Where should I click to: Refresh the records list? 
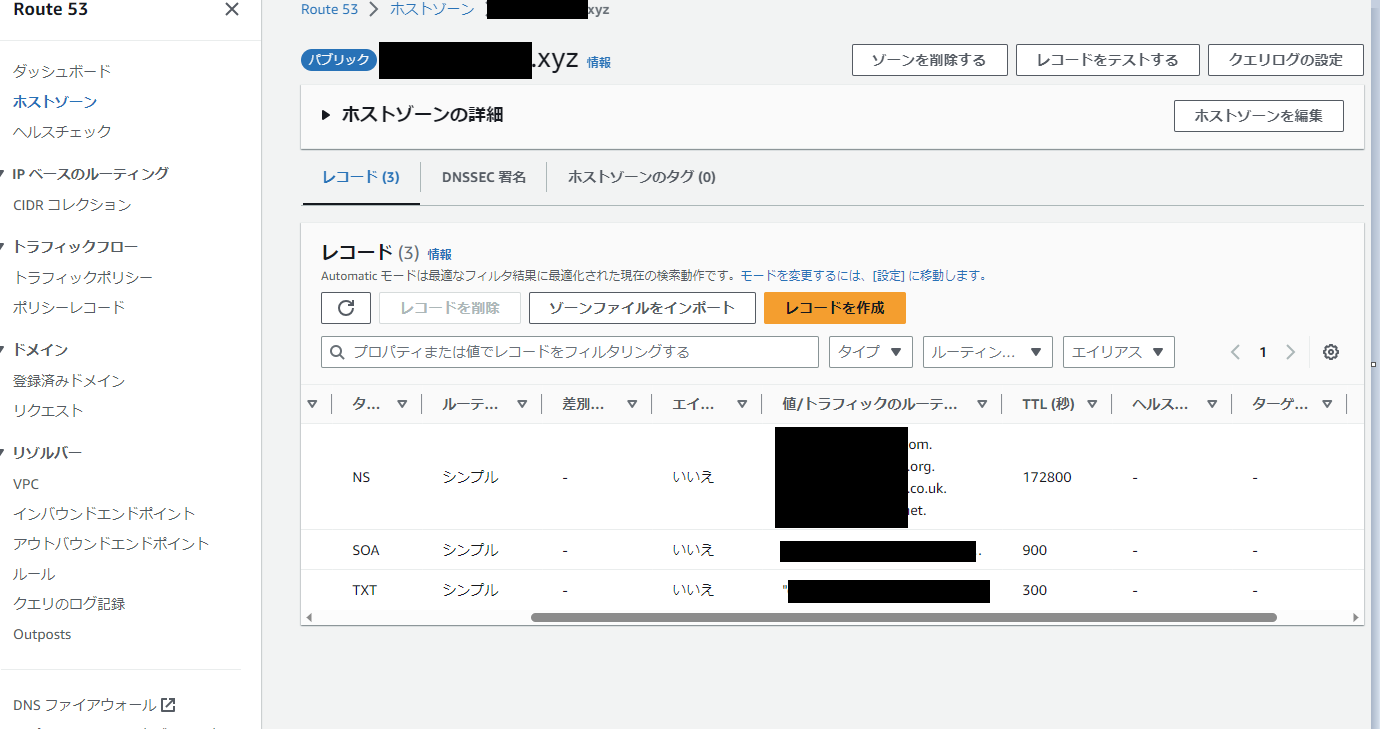pyautogui.click(x=346, y=308)
